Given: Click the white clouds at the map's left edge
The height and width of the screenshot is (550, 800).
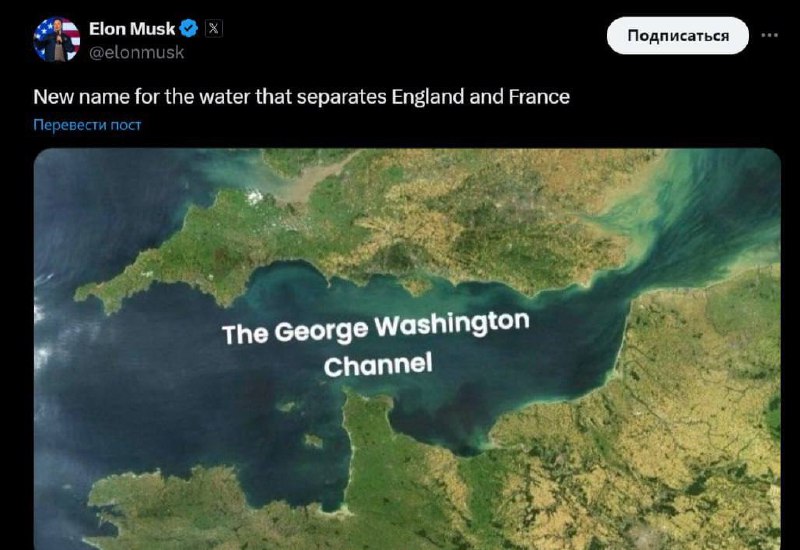Looking at the screenshot, I should [x=43, y=332].
